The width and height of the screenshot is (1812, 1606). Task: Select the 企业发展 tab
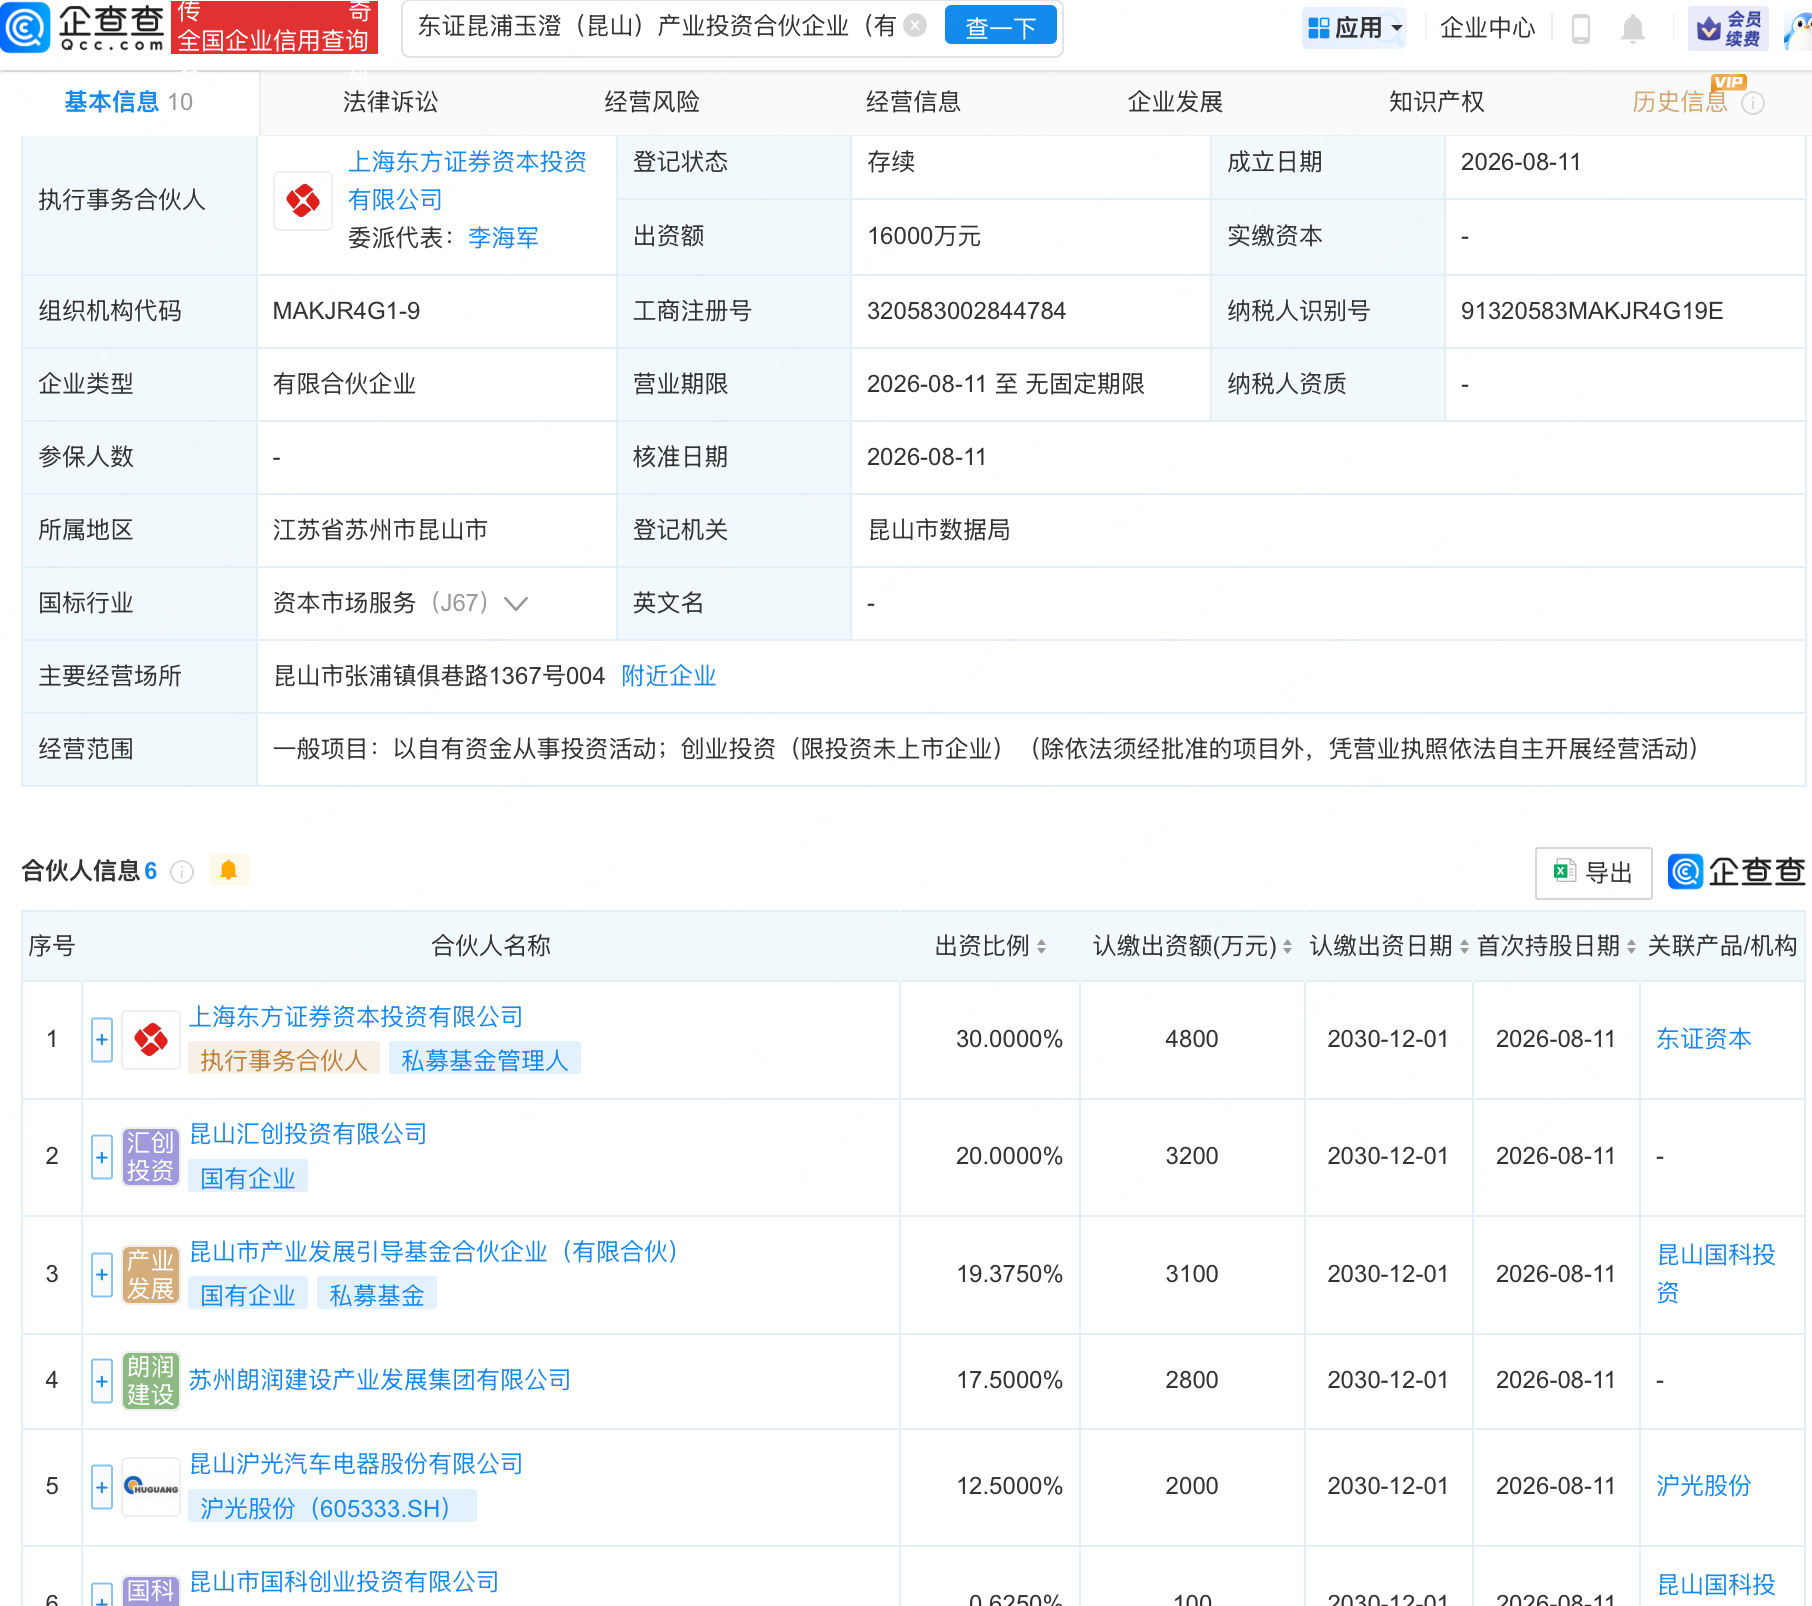tap(1175, 102)
